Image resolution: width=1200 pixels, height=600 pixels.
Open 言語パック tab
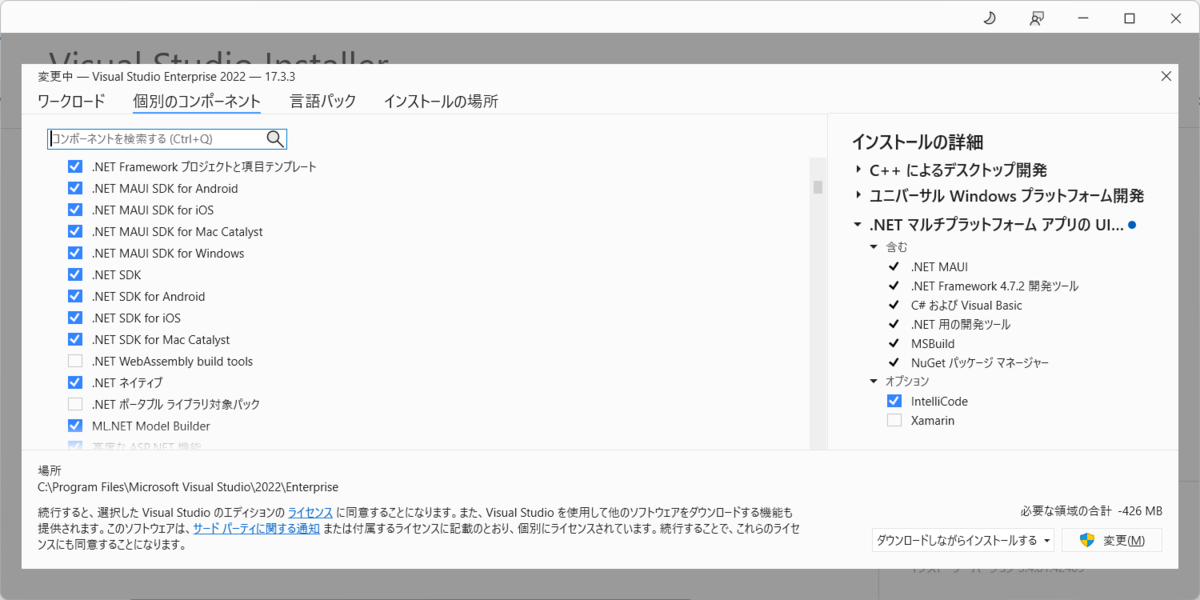(x=323, y=101)
